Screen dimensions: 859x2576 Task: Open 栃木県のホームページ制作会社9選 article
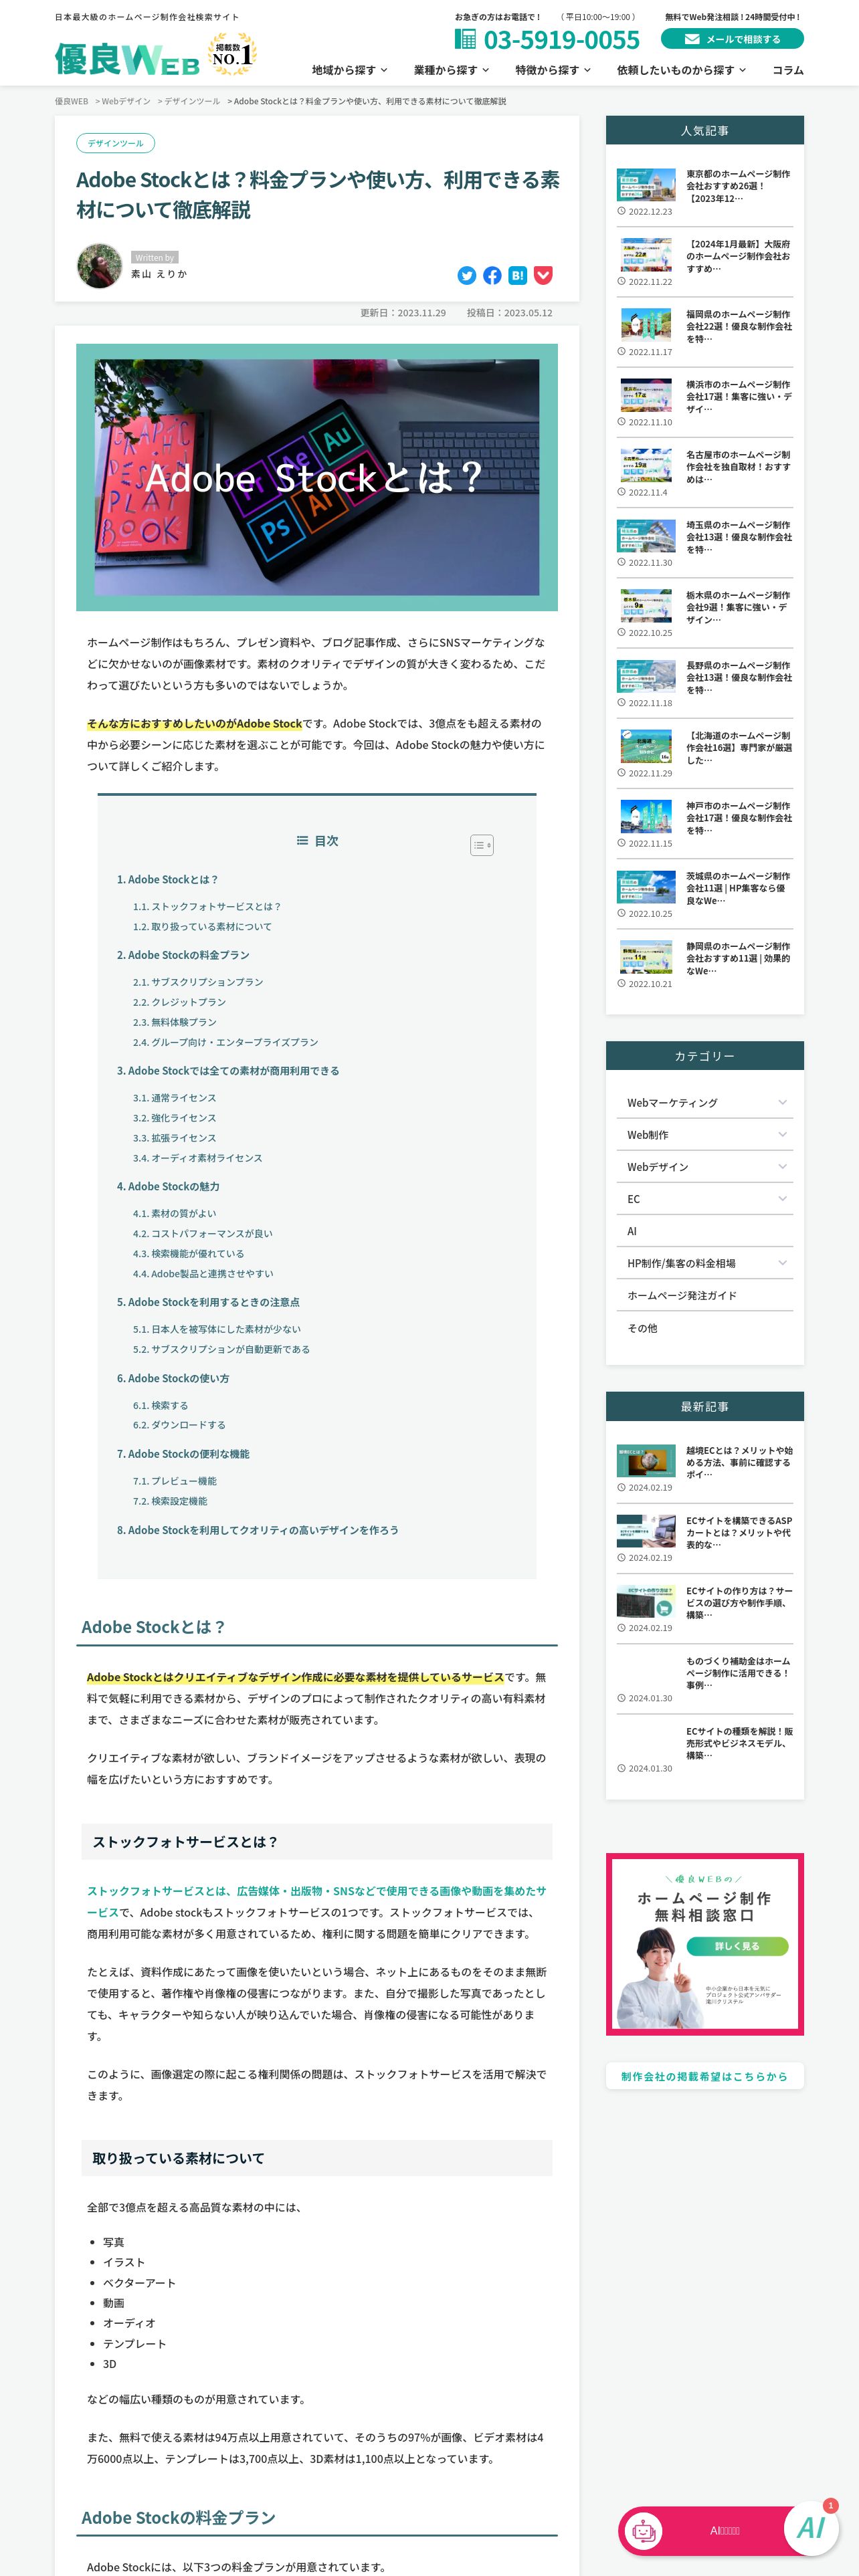click(738, 607)
